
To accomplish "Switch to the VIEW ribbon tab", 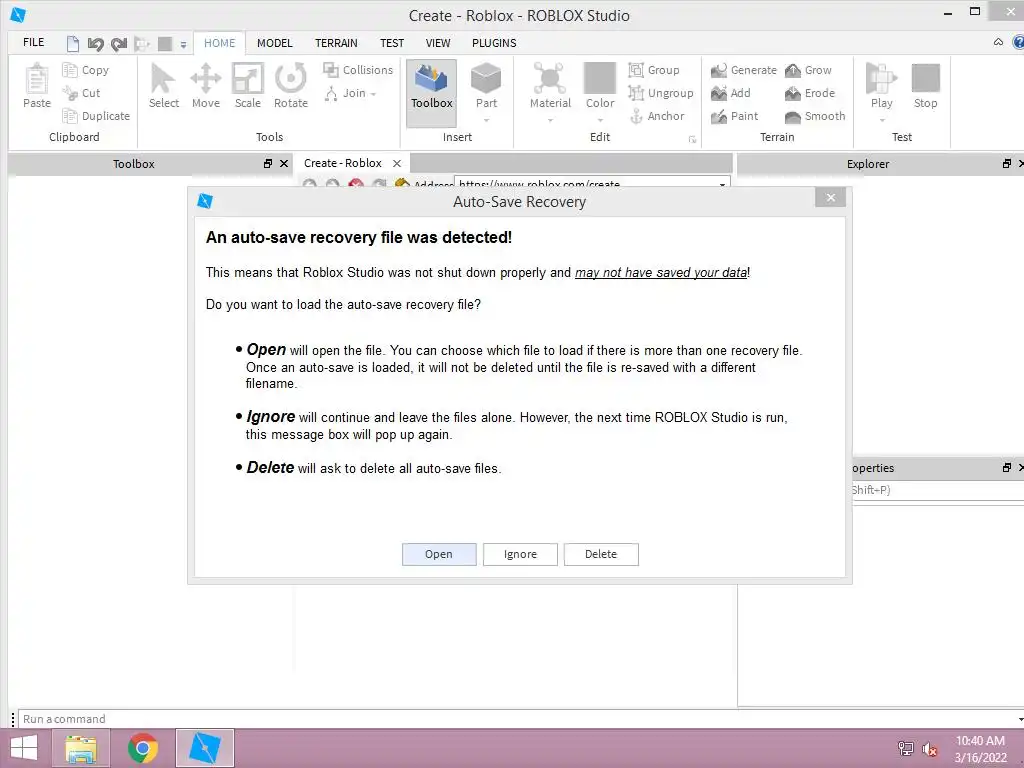I will [x=438, y=42].
